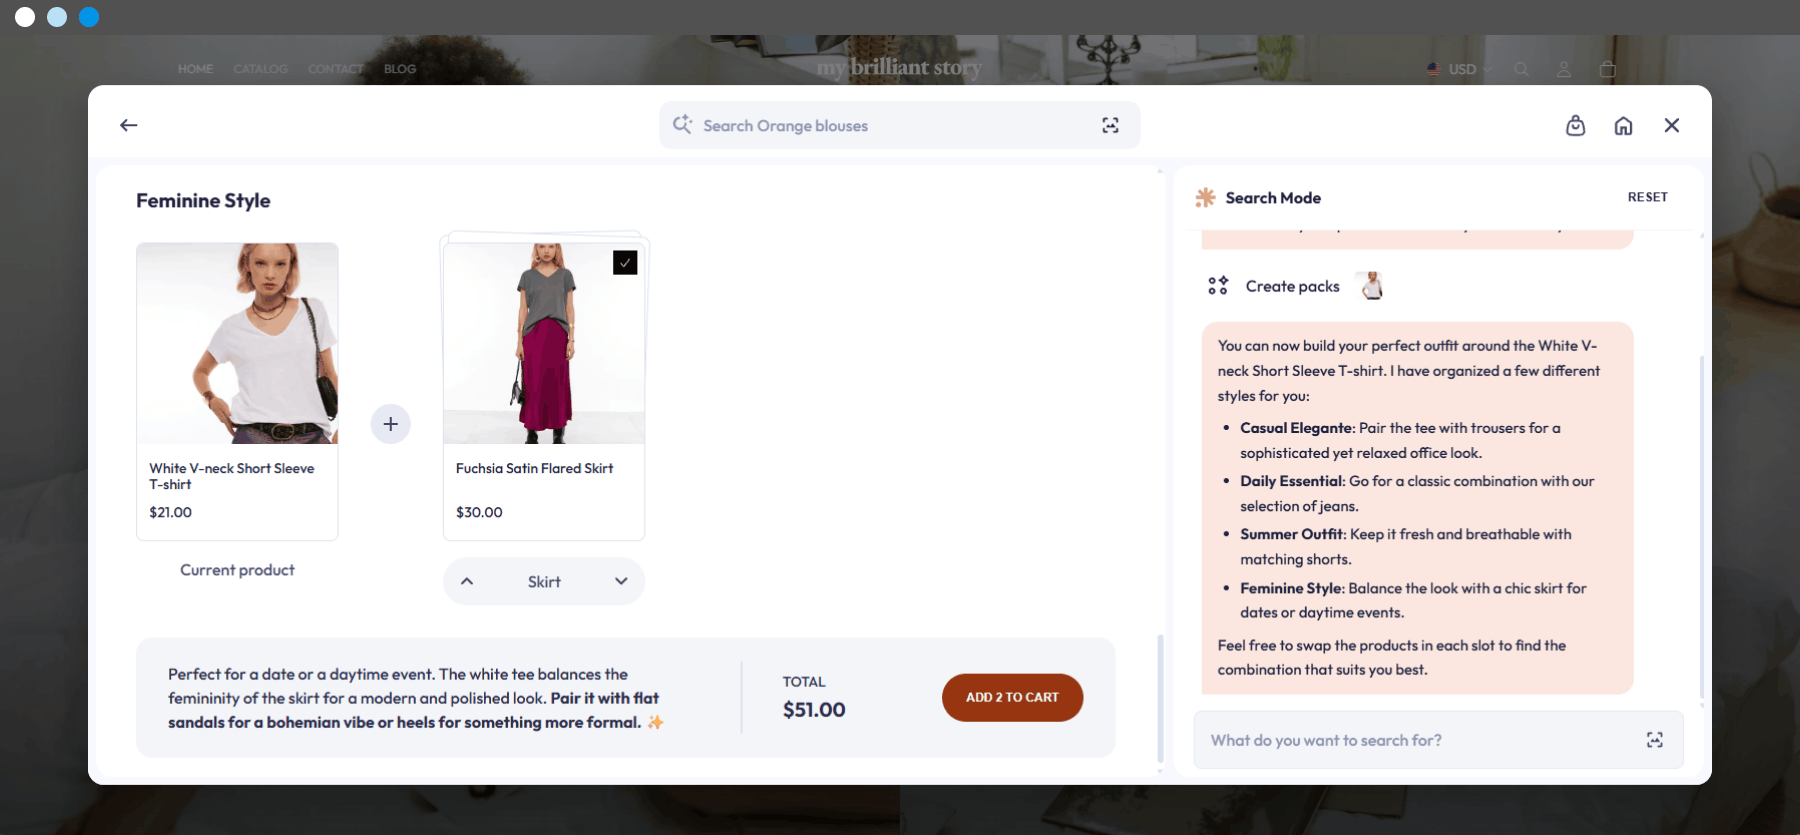Image resolution: width=1800 pixels, height=835 pixels.
Task: Click the Feminine Style heading
Action: coord(203,201)
